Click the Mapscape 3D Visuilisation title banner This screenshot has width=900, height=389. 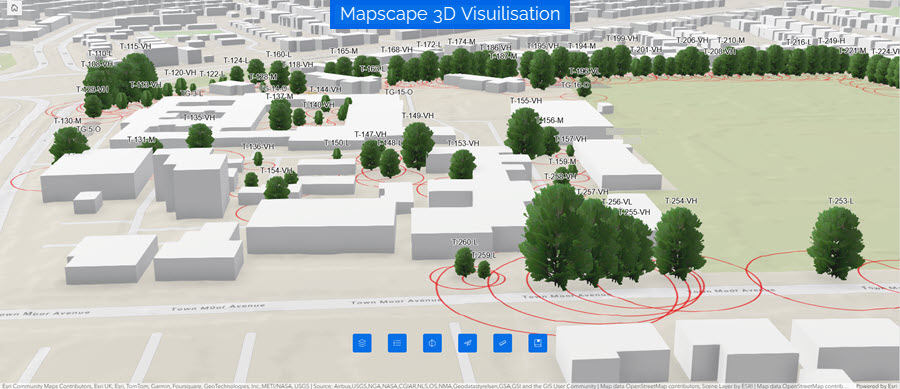(x=450, y=14)
